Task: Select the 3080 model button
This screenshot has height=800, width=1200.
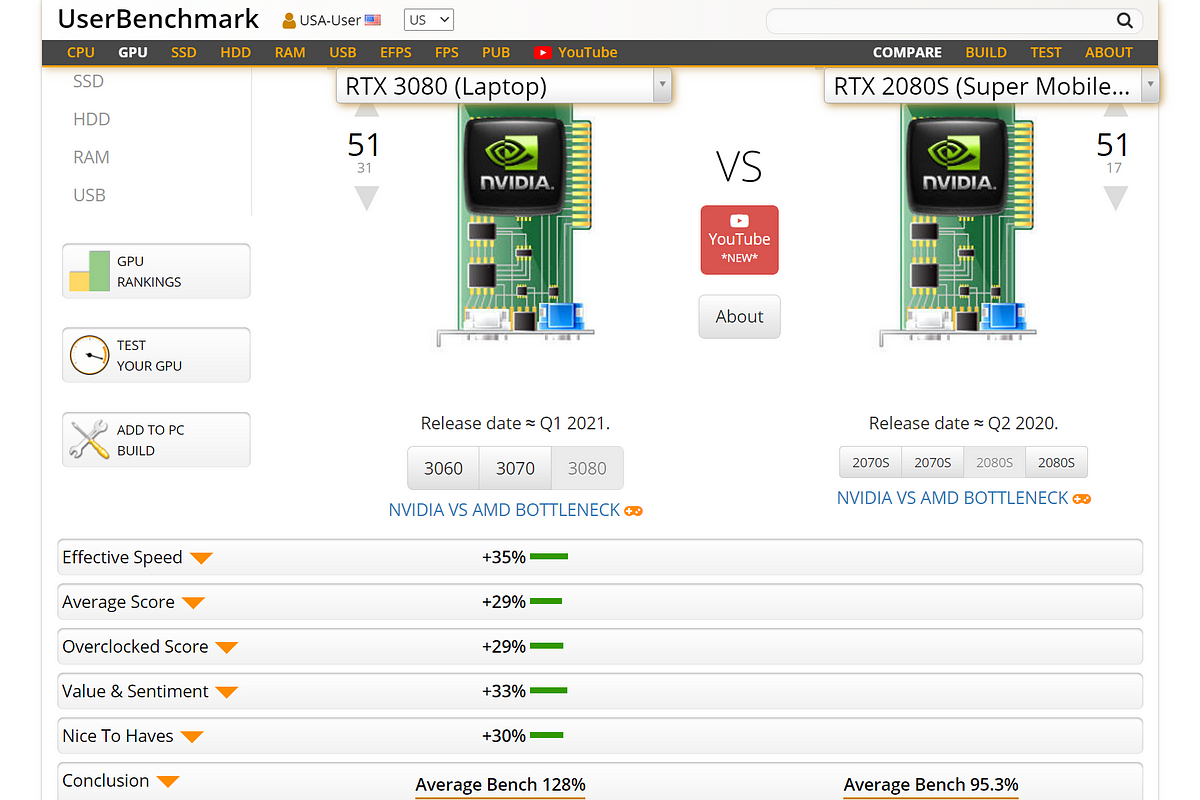Action: (x=587, y=468)
